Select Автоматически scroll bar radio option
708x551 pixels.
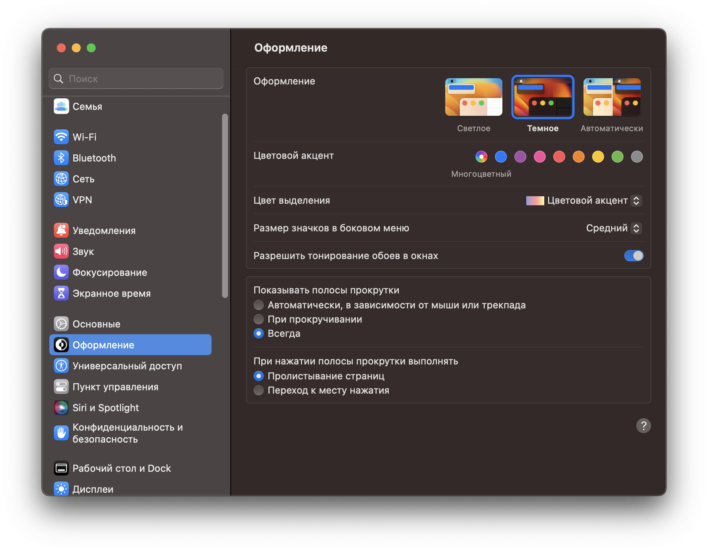tap(258, 305)
